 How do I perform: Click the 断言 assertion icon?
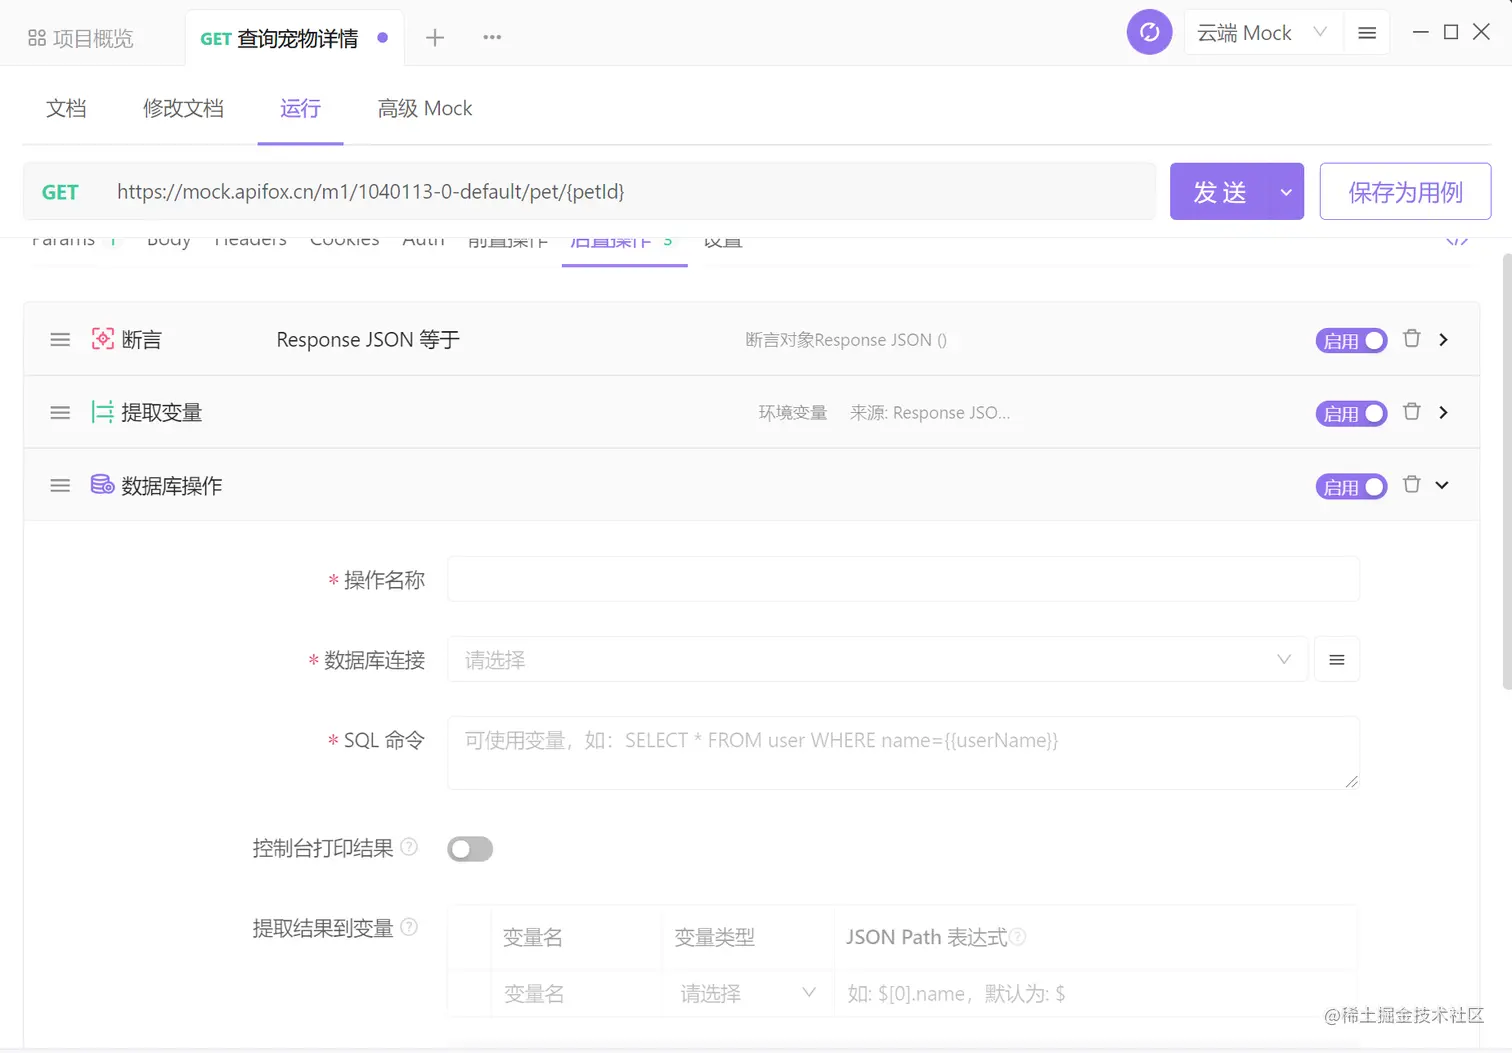(102, 339)
